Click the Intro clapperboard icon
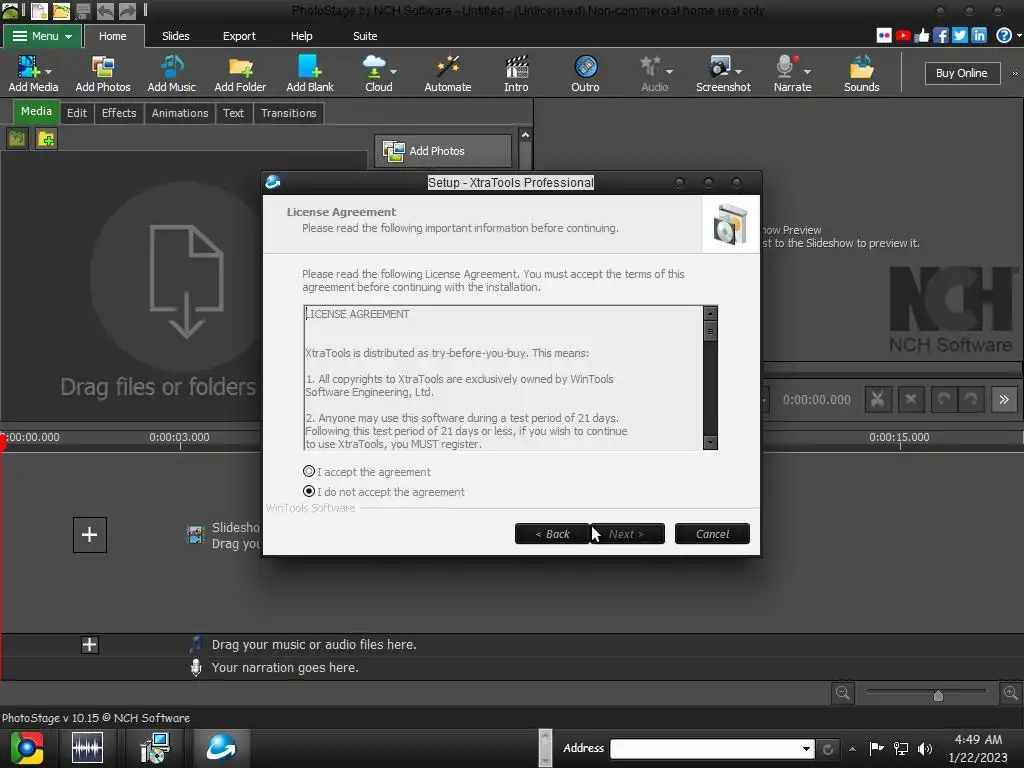Image resolution: width=1024 pixels, height=768 pixels. 516,67
